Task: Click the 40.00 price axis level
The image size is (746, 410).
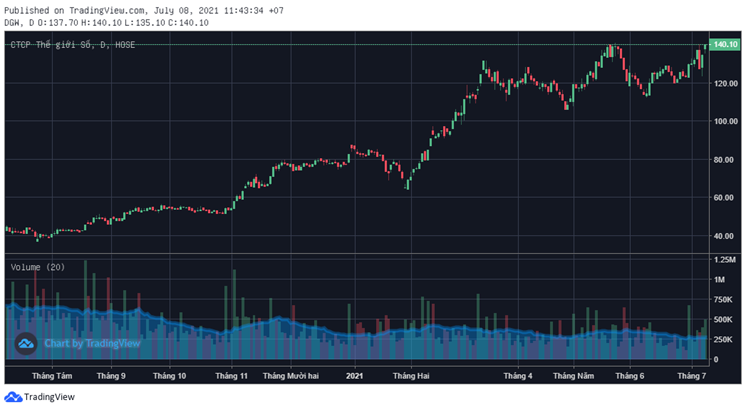Action: (722, 236)
